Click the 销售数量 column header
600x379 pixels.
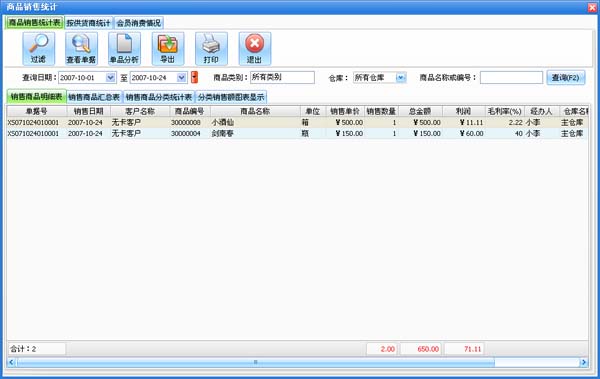(x=381, y=111)
